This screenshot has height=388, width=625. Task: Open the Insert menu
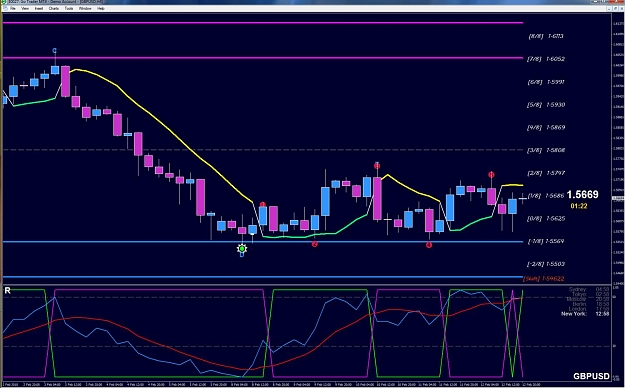39,8
